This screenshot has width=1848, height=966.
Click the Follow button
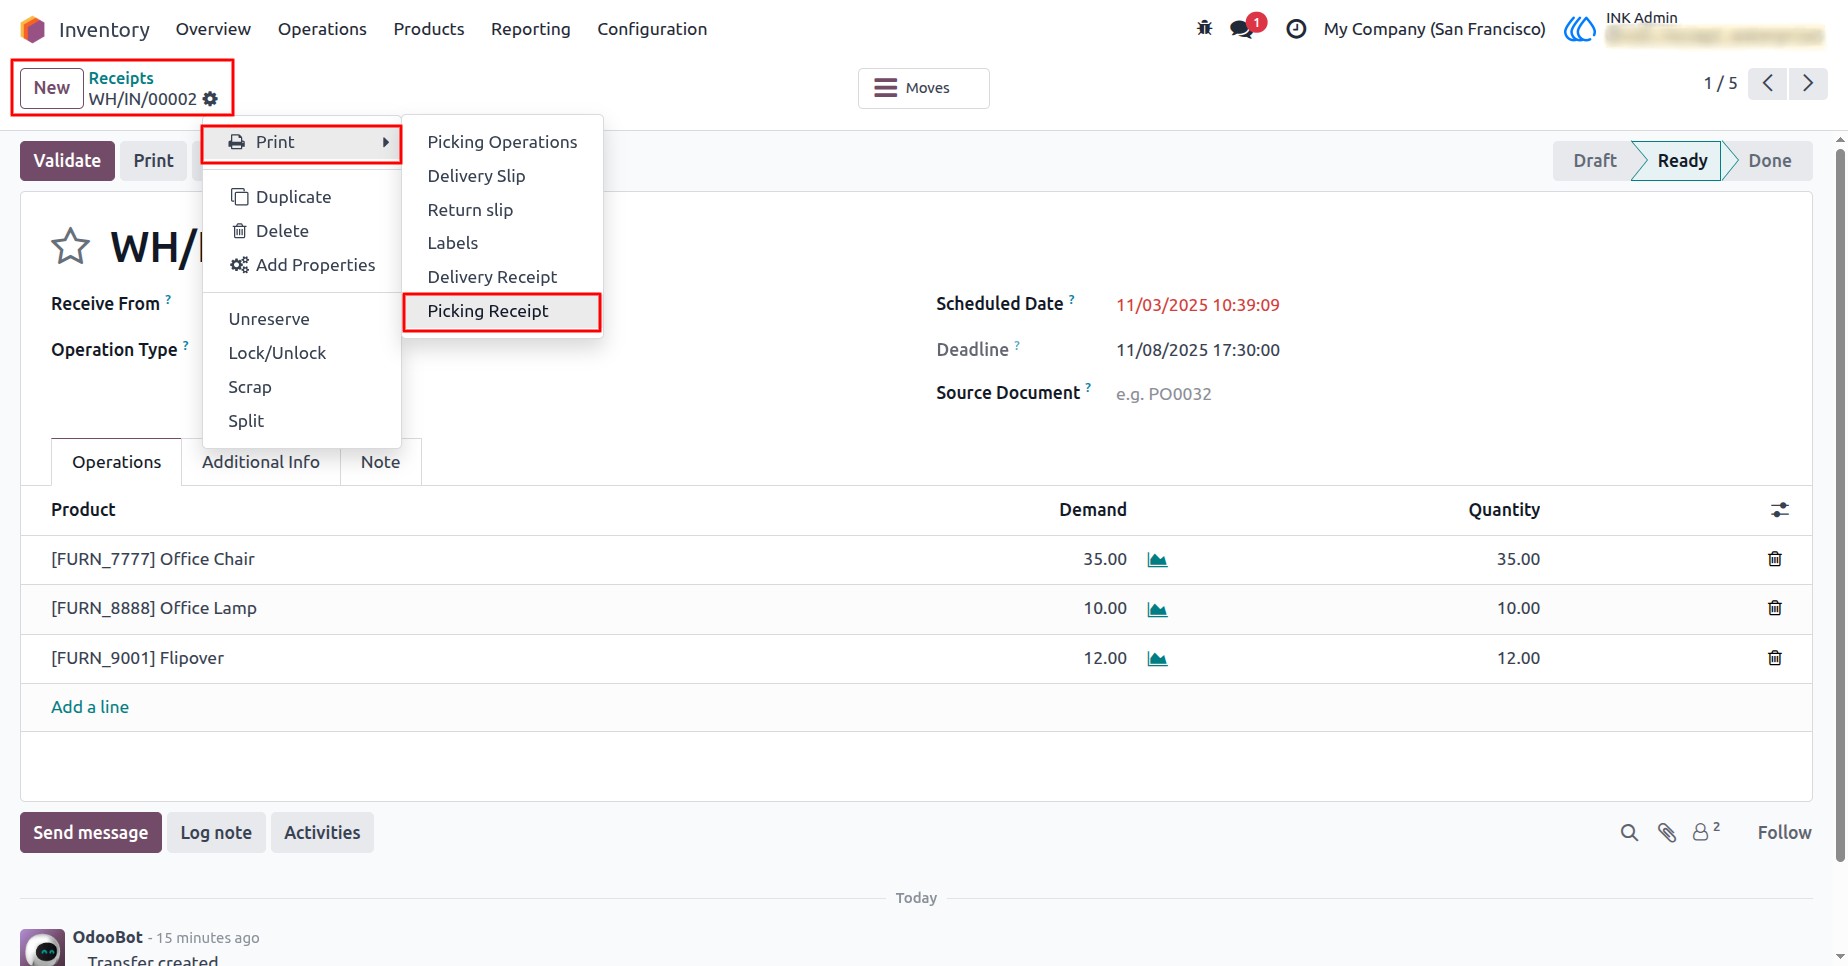[1784, 833]
